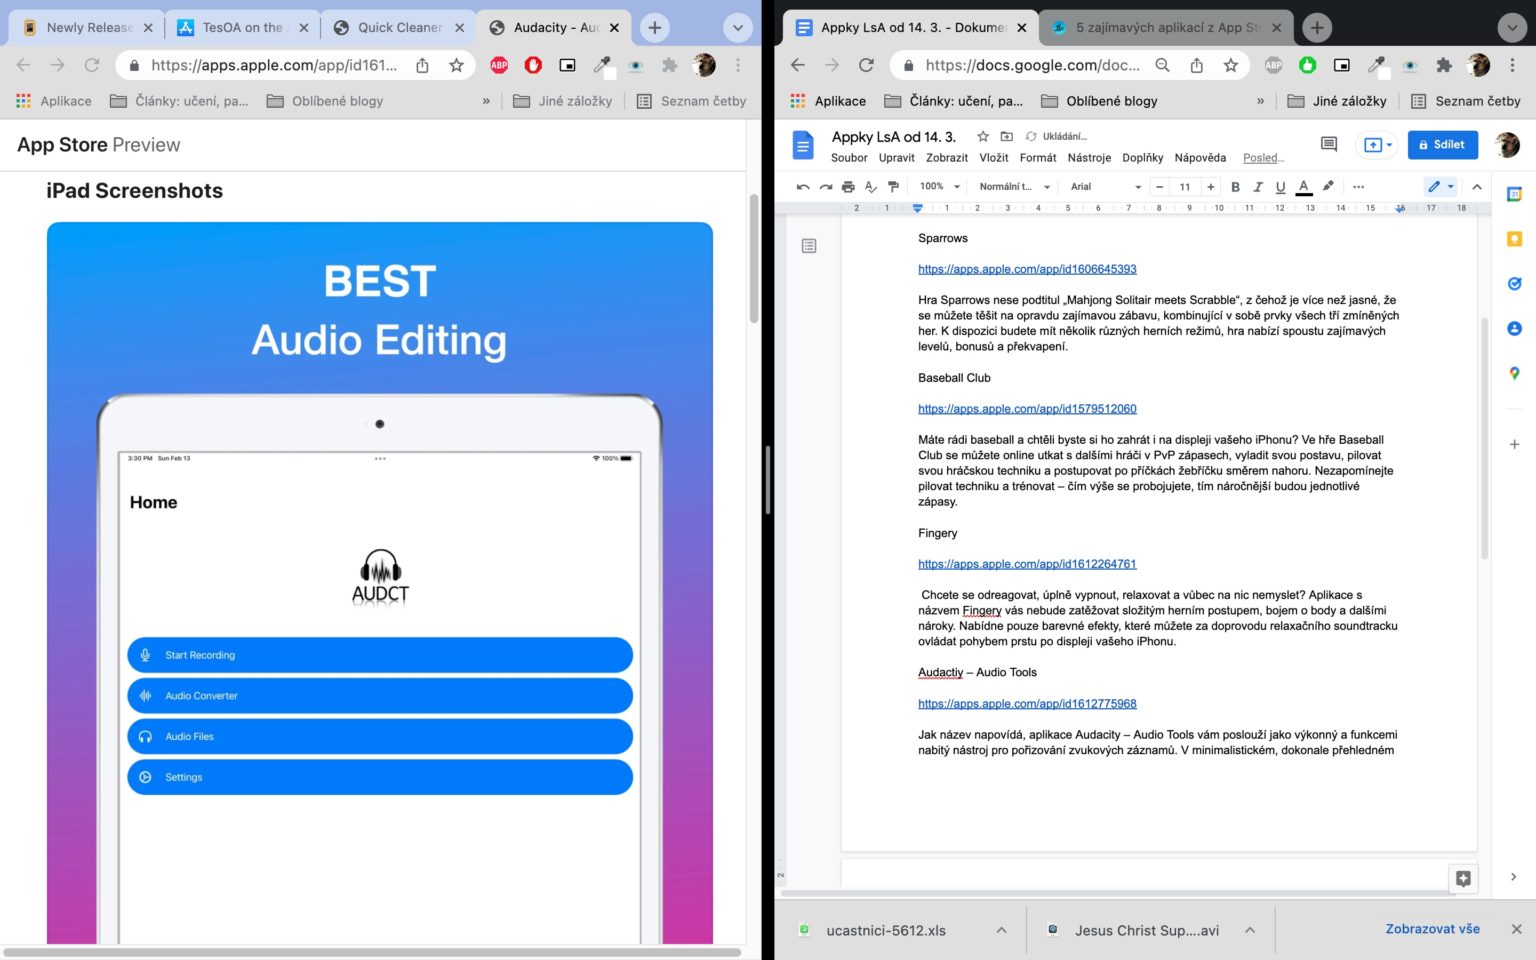Open the document outline icon
1536x960 pixels.
coord(809,246)
